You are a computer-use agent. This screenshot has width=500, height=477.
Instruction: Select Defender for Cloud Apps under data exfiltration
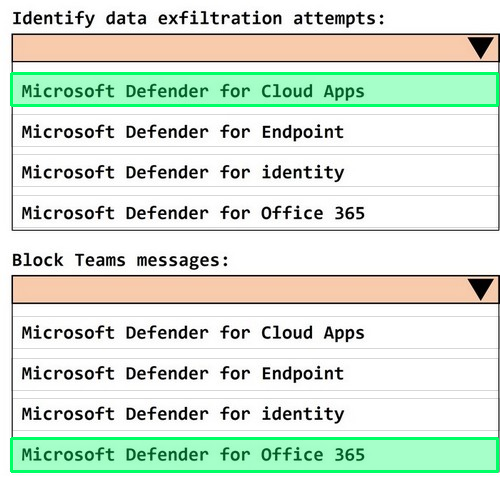tap(255, 90)
